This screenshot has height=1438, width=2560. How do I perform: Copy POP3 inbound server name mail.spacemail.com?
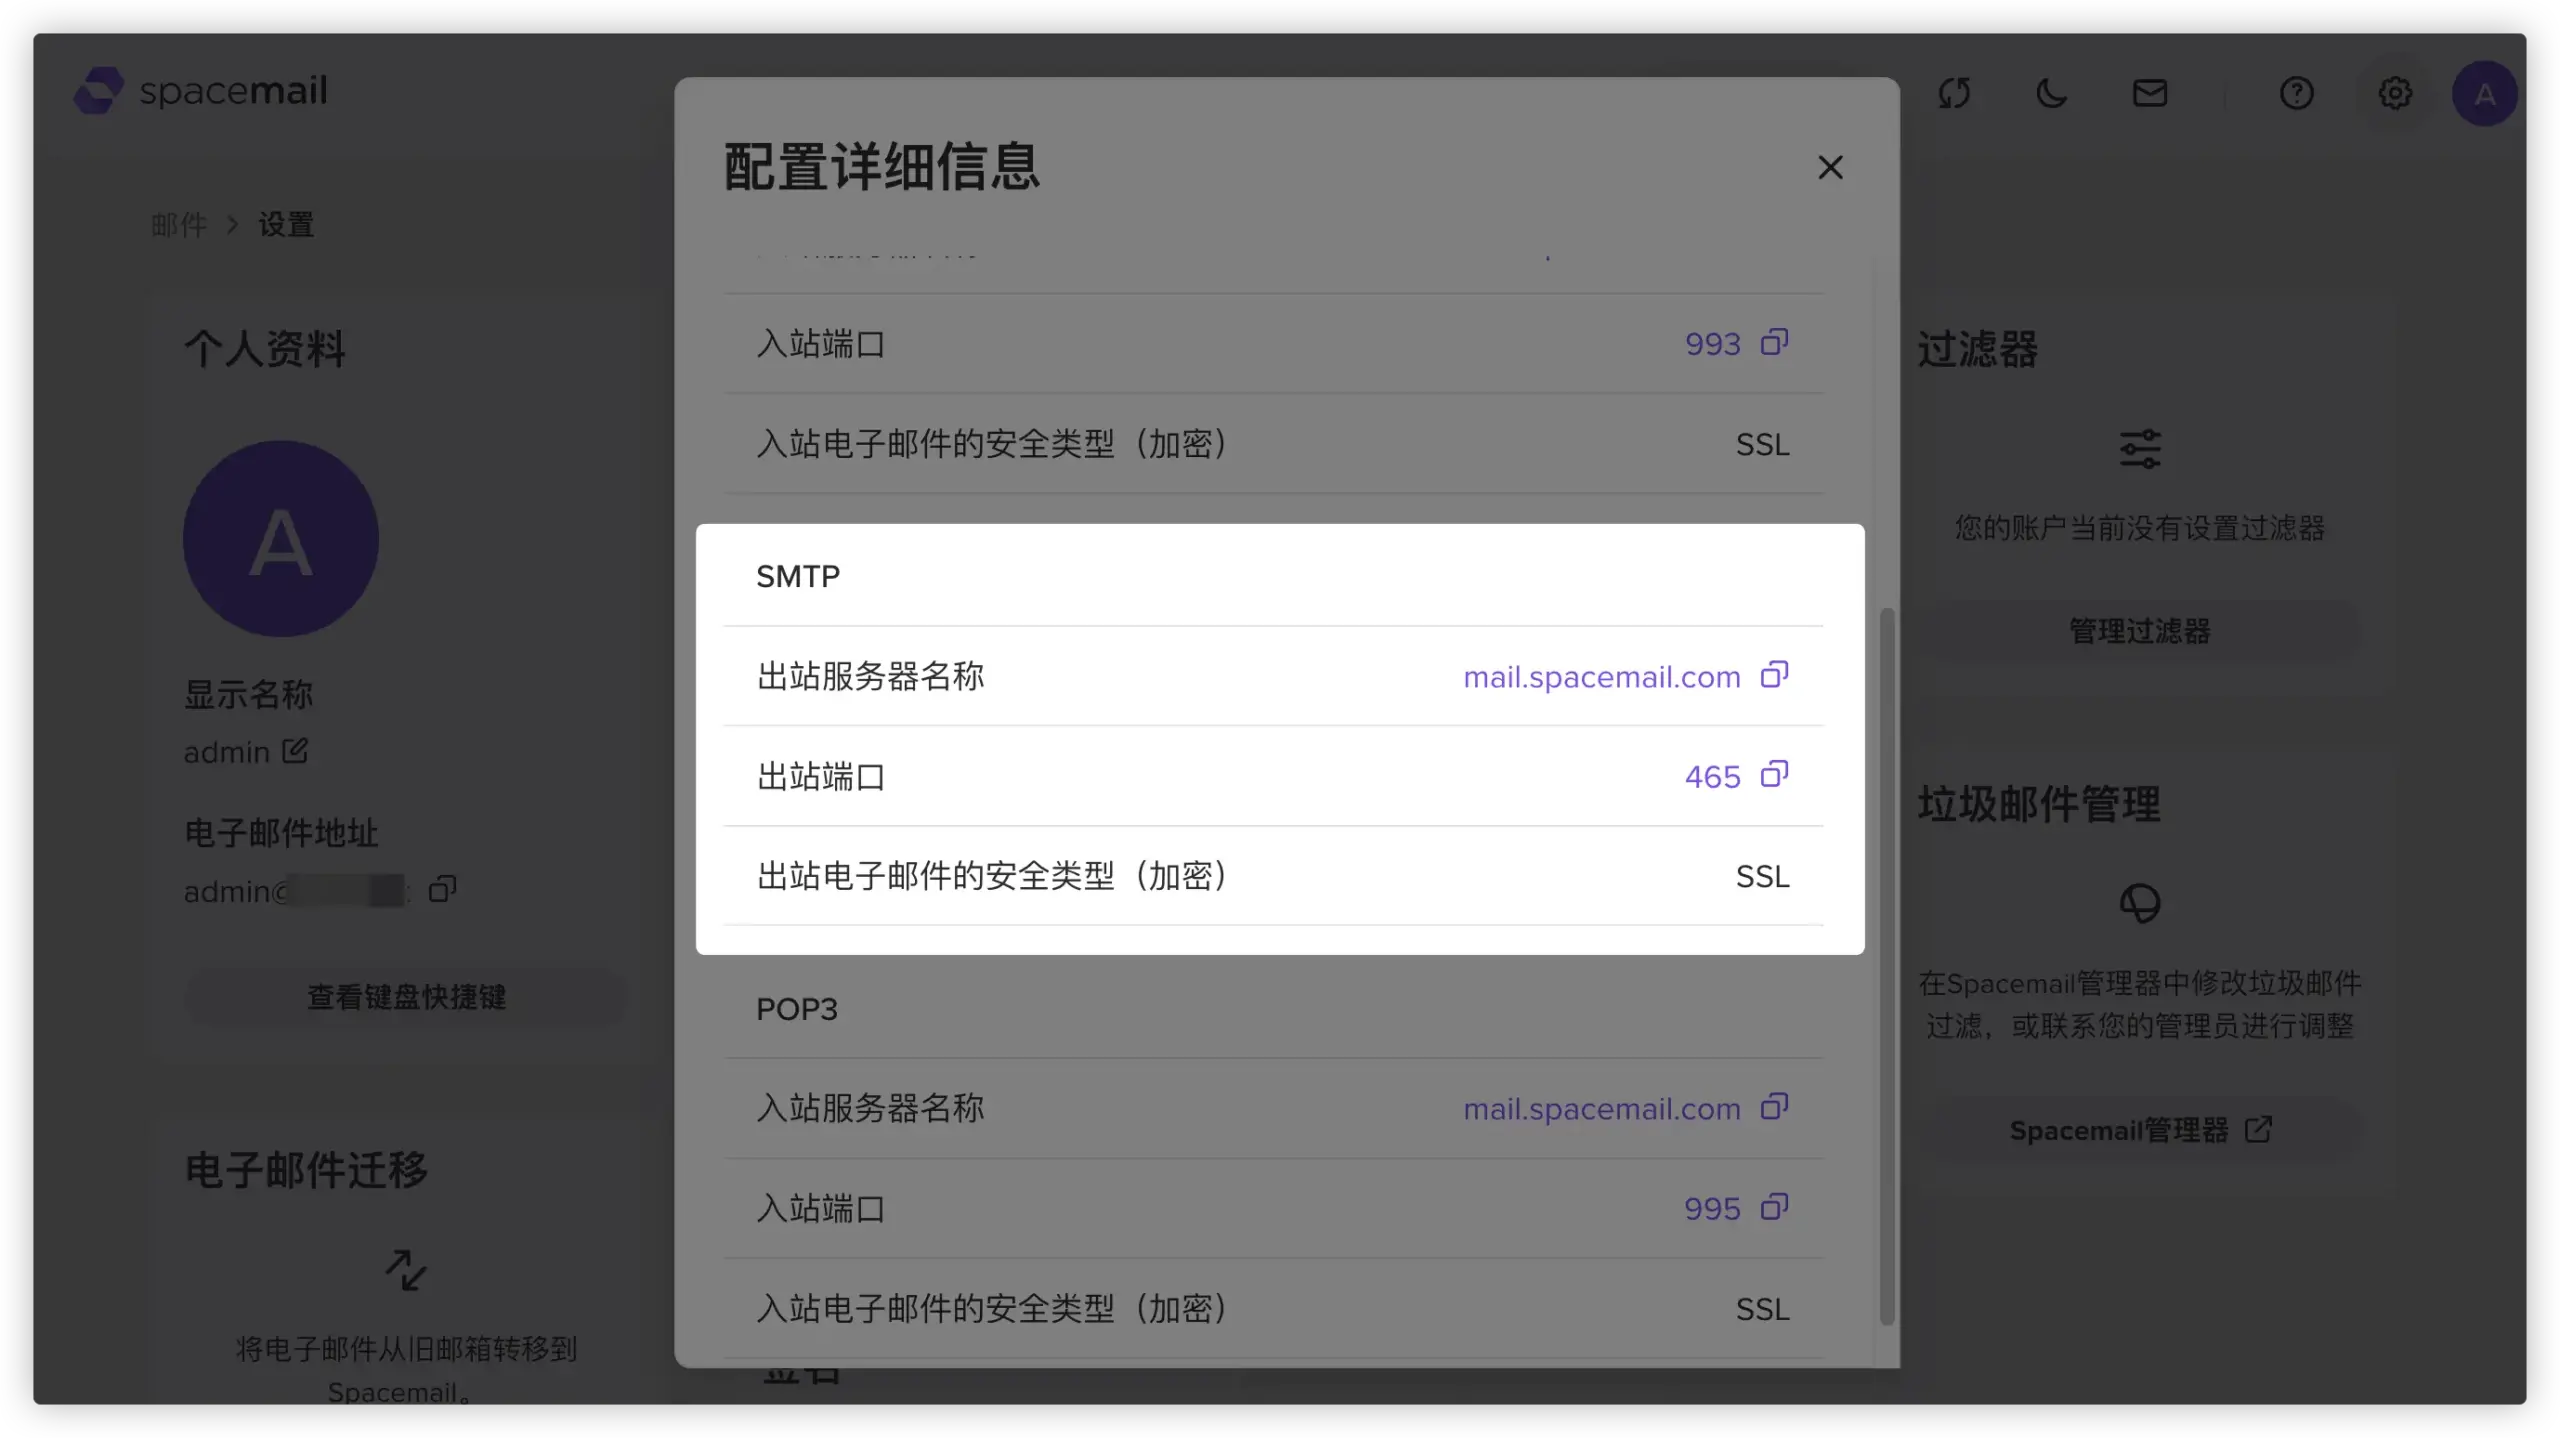tap(1774, 1107)
